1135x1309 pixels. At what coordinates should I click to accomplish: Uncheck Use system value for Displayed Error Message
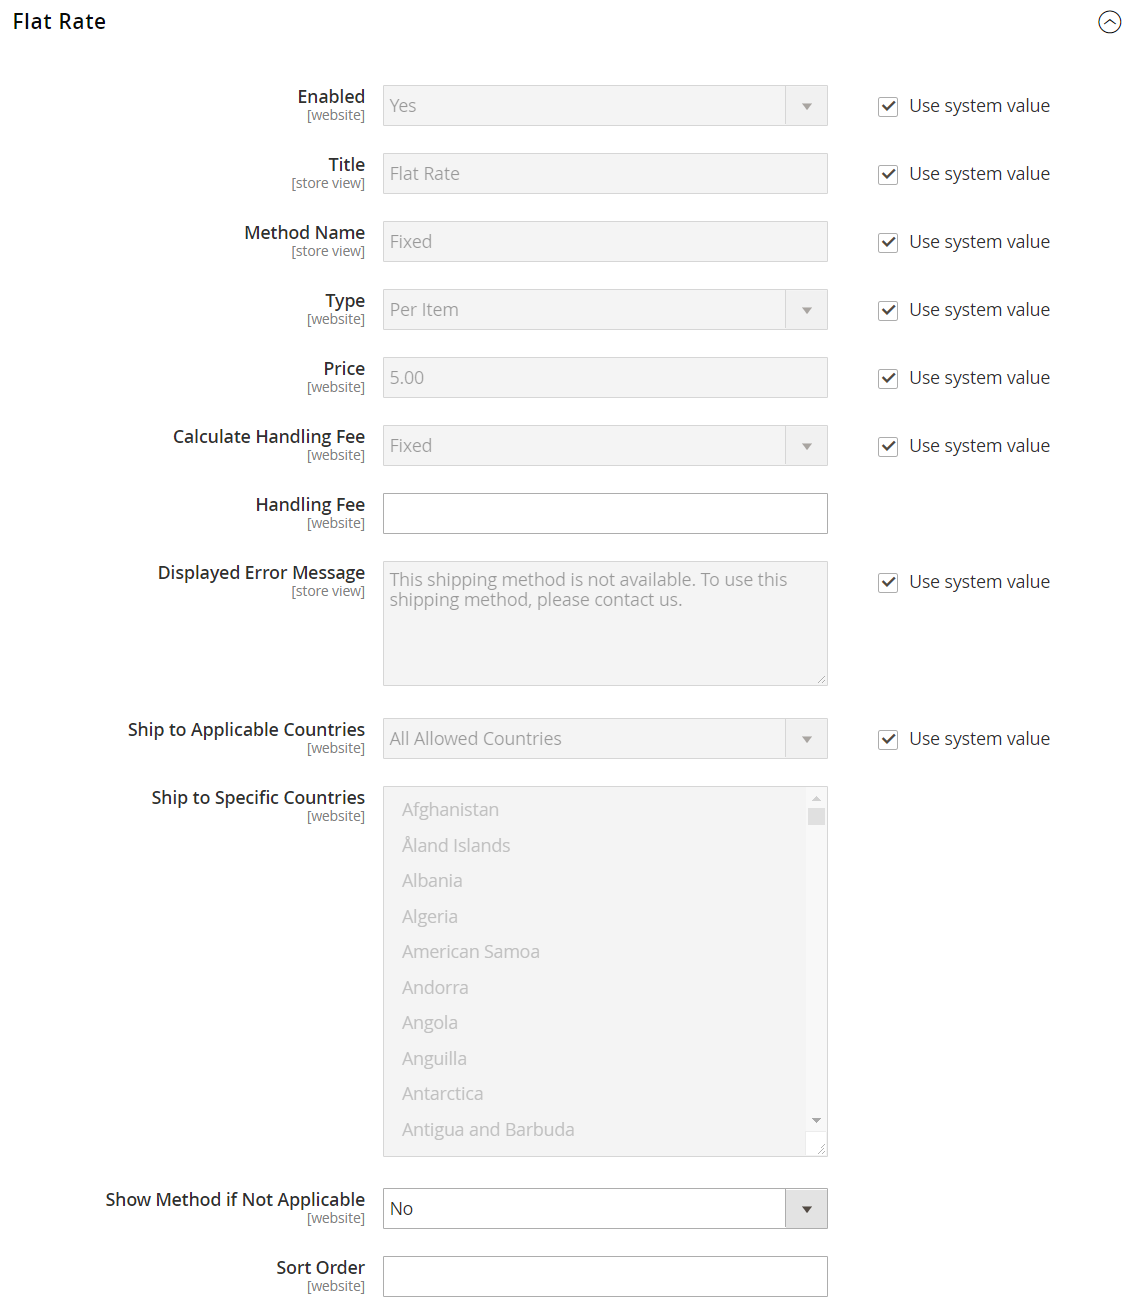[888, 582]
